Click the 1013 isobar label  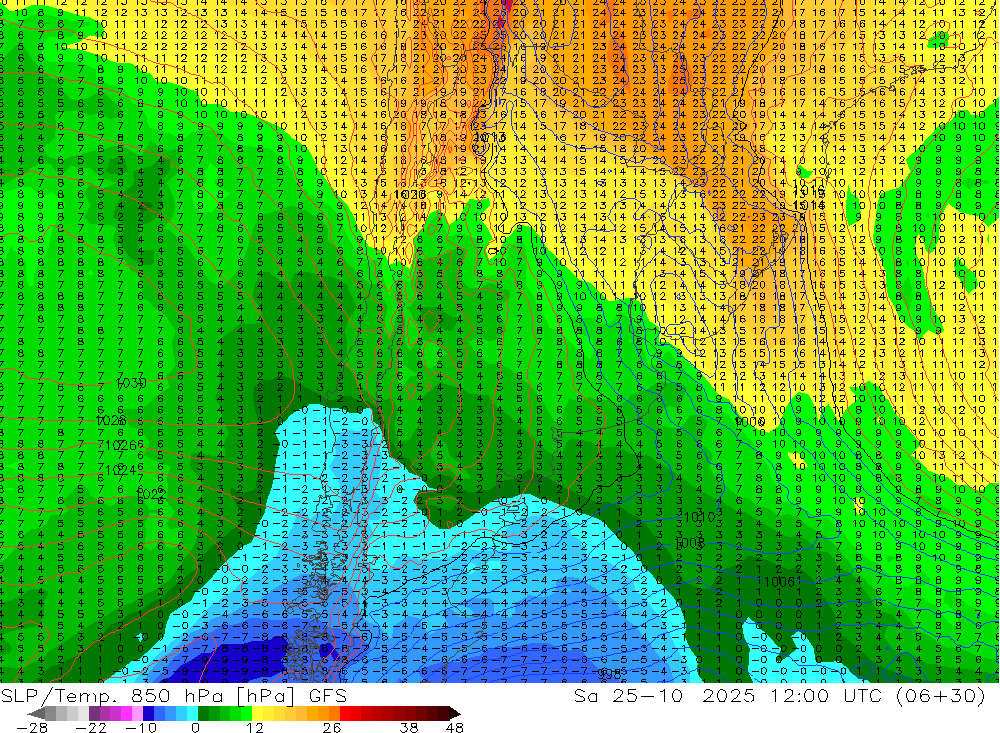point(490,137)
